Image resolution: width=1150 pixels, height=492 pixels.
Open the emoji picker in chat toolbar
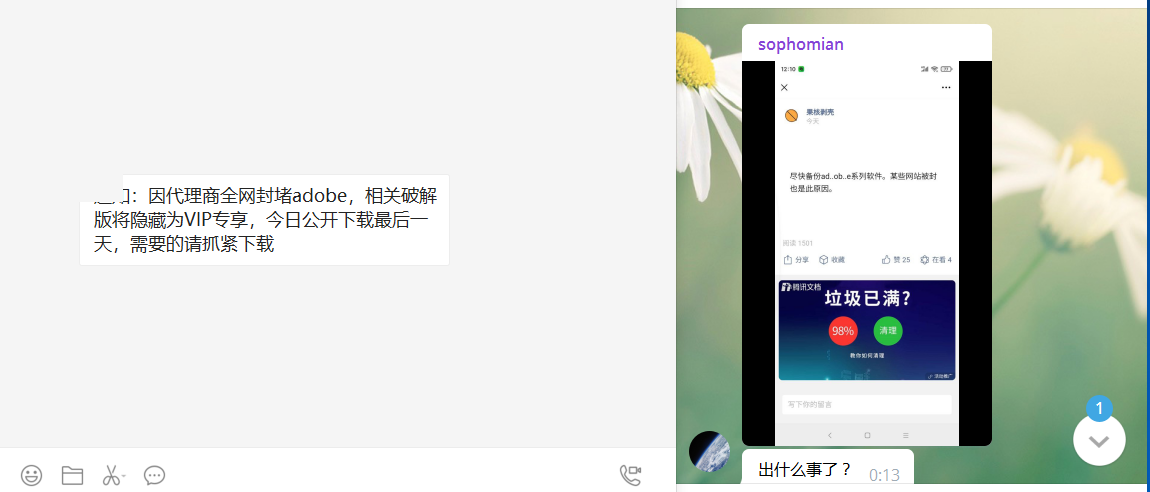click(x=32, y=475)
